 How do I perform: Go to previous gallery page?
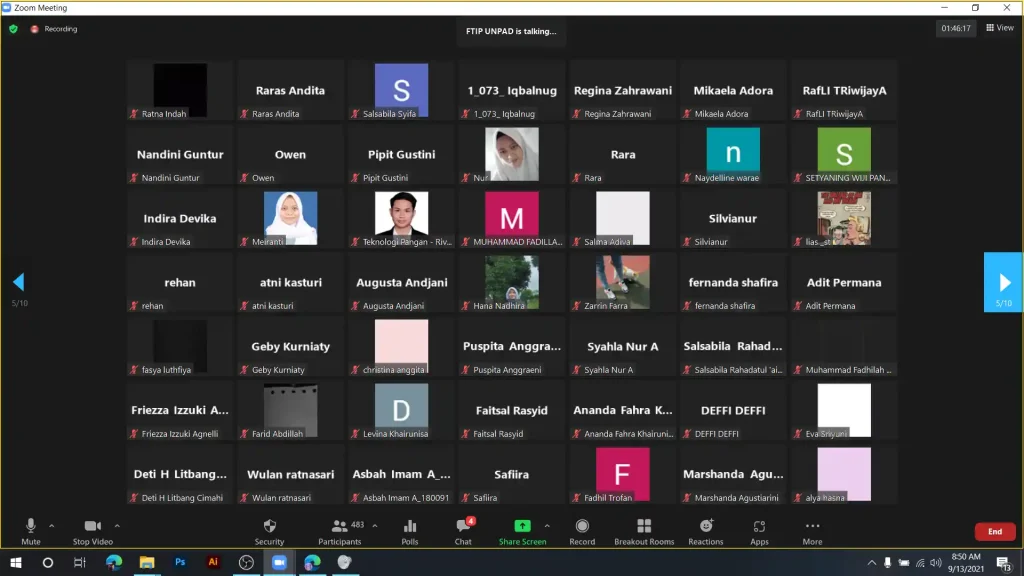coord(18,282)
